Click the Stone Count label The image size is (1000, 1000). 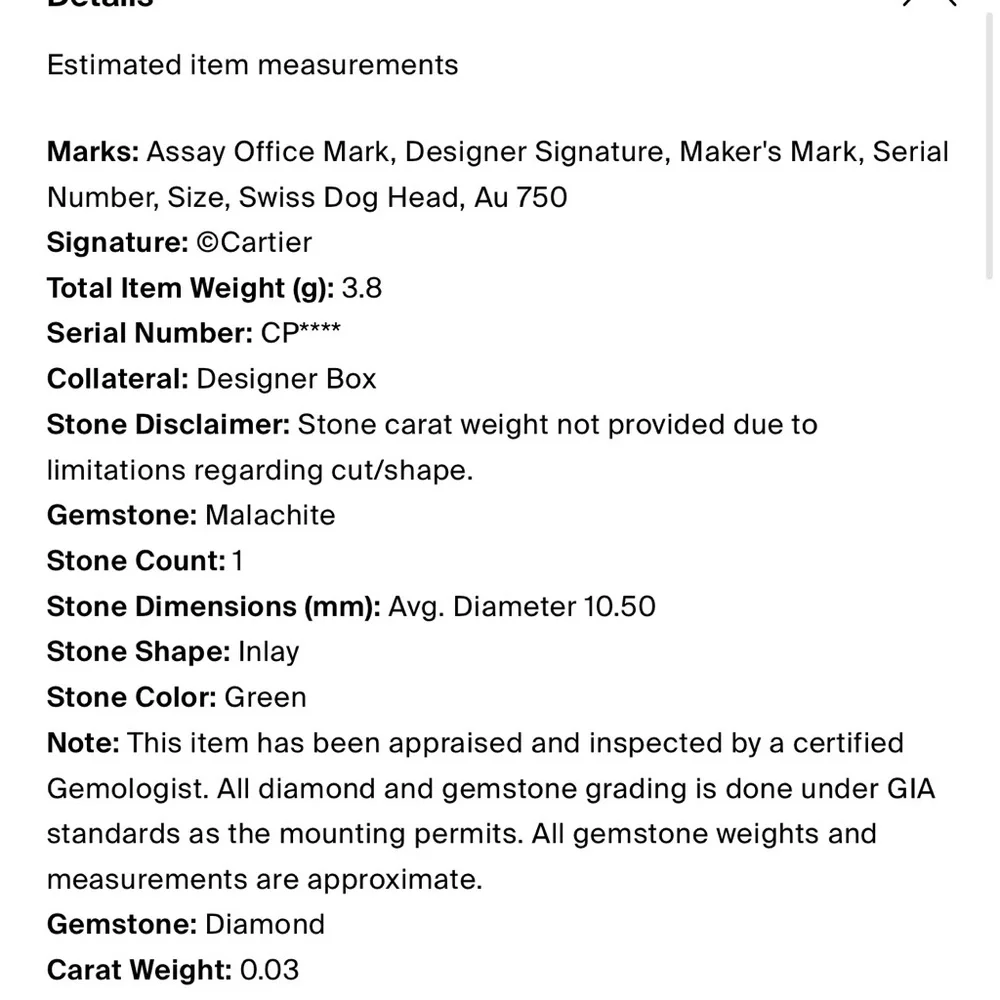coord(135,561)
